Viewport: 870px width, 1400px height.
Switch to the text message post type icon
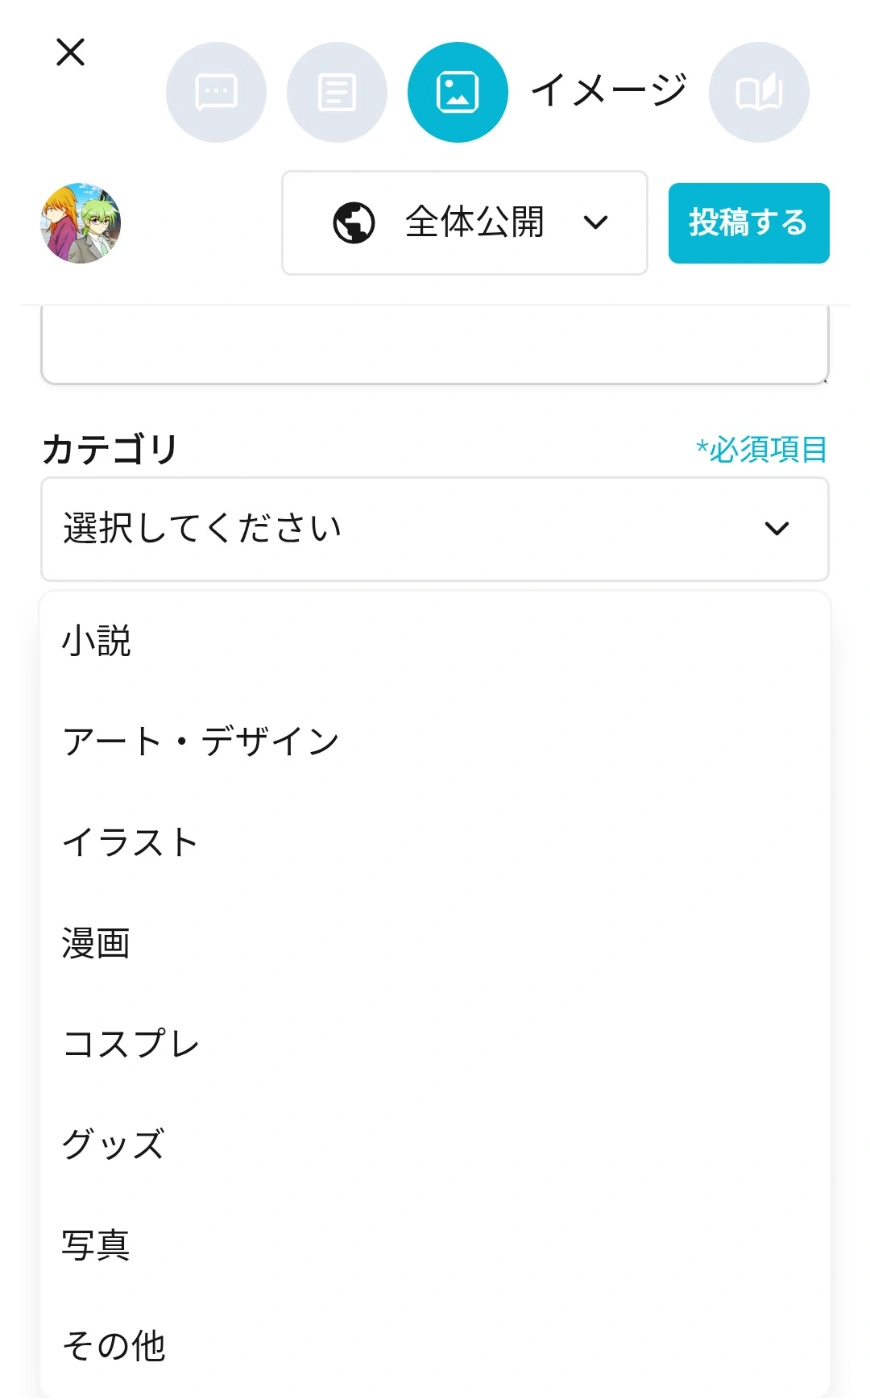click(x=216, y=92)
